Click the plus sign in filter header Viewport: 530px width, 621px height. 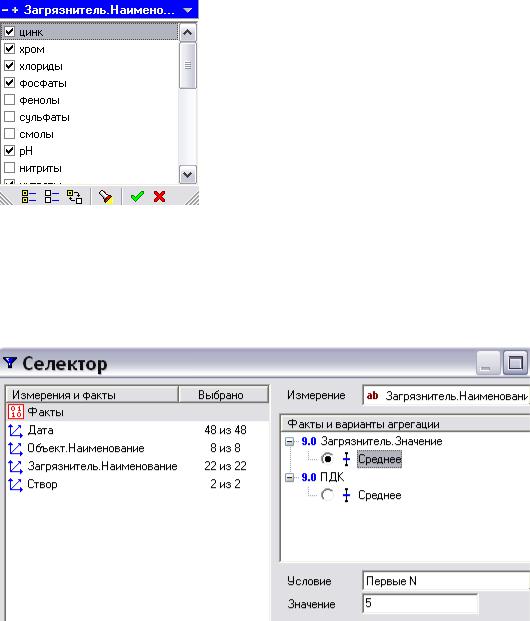click(15, 10)
